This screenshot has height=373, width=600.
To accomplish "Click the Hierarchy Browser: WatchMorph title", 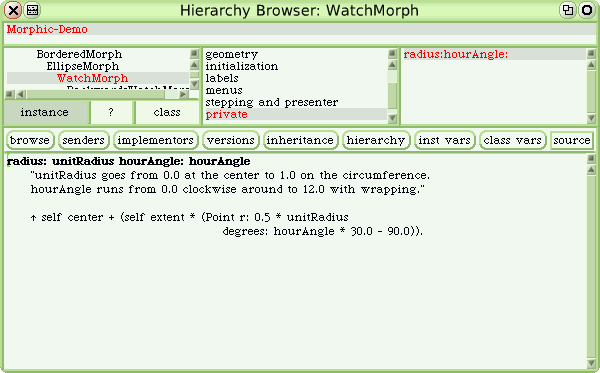I will coord(299,10).
